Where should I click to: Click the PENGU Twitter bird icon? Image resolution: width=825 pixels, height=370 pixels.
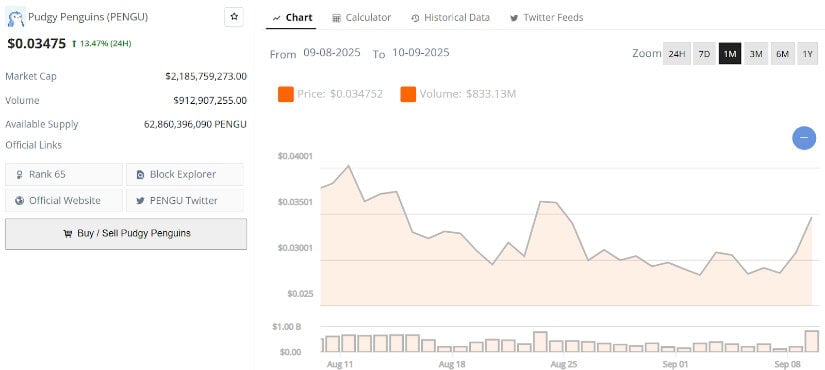pos(140,201)
